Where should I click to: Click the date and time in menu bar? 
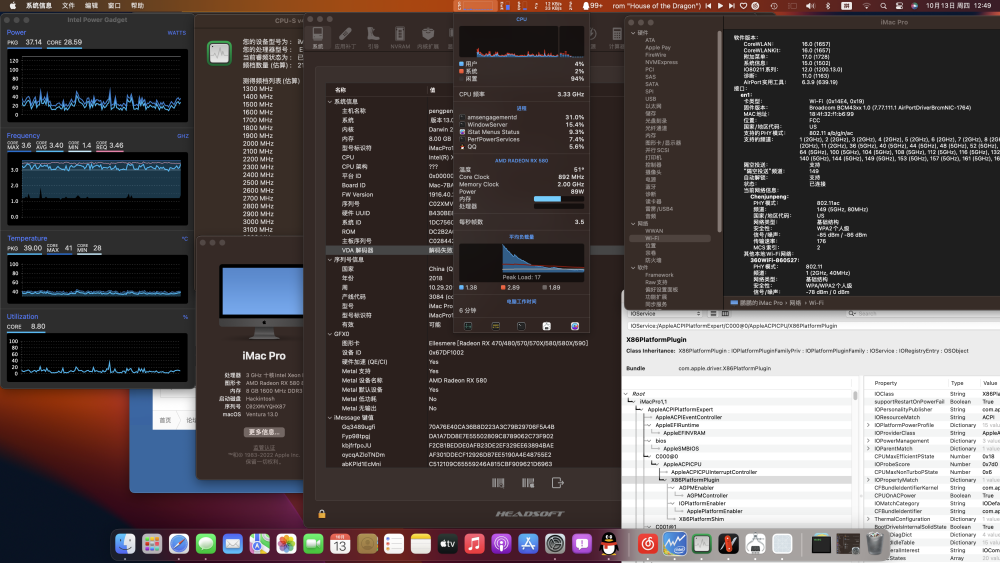(961, 6)
